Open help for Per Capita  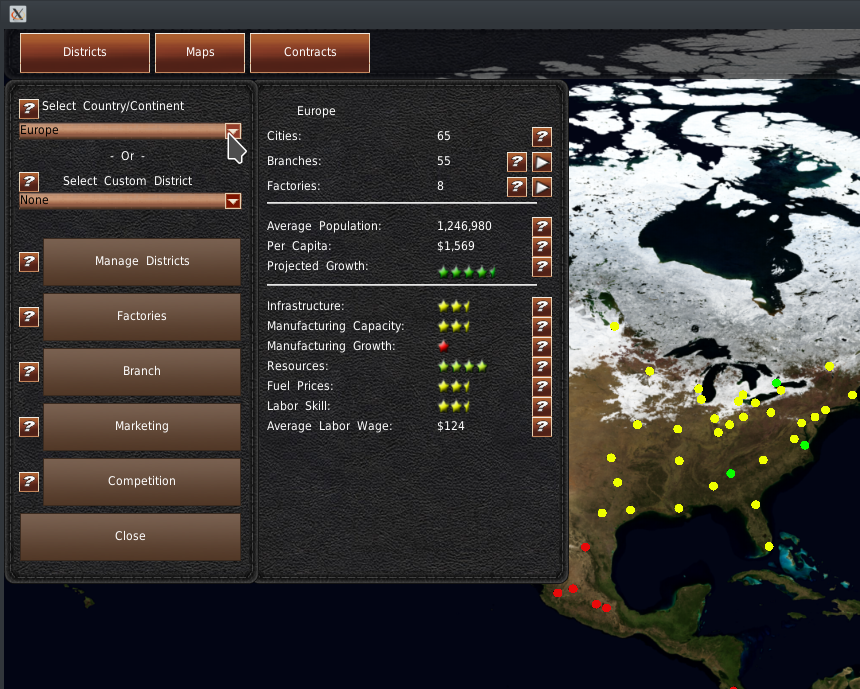pyautogui.click(x=542, y=246)
